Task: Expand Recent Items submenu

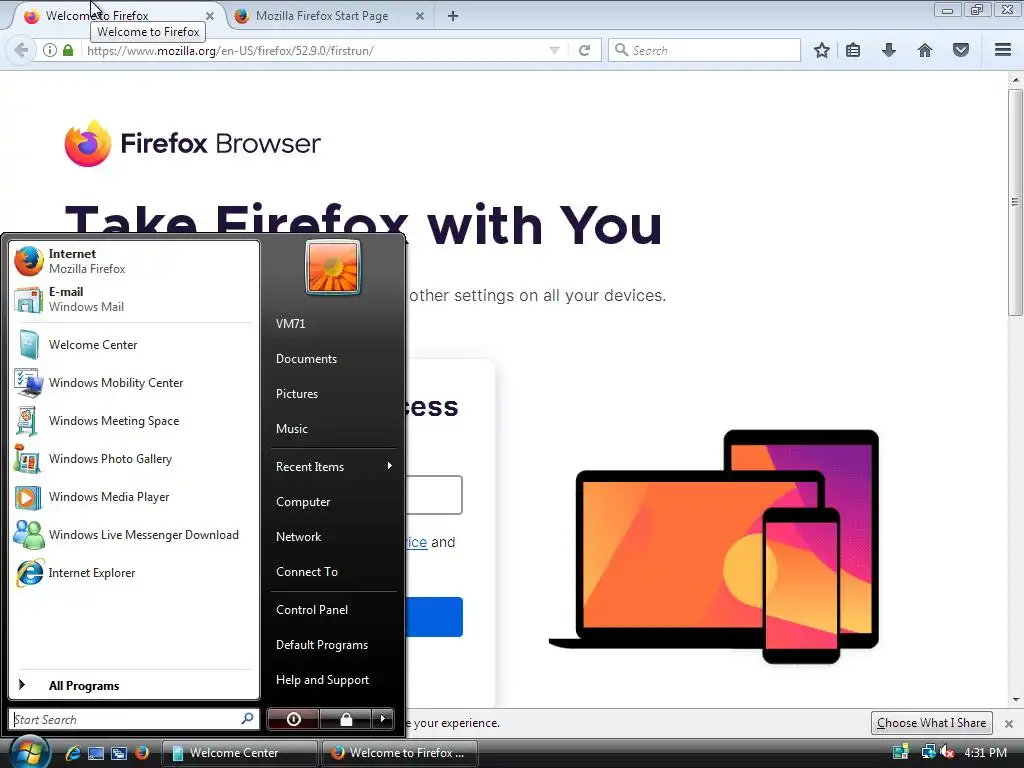Action: pyautogui.click(x=333, y=466)
